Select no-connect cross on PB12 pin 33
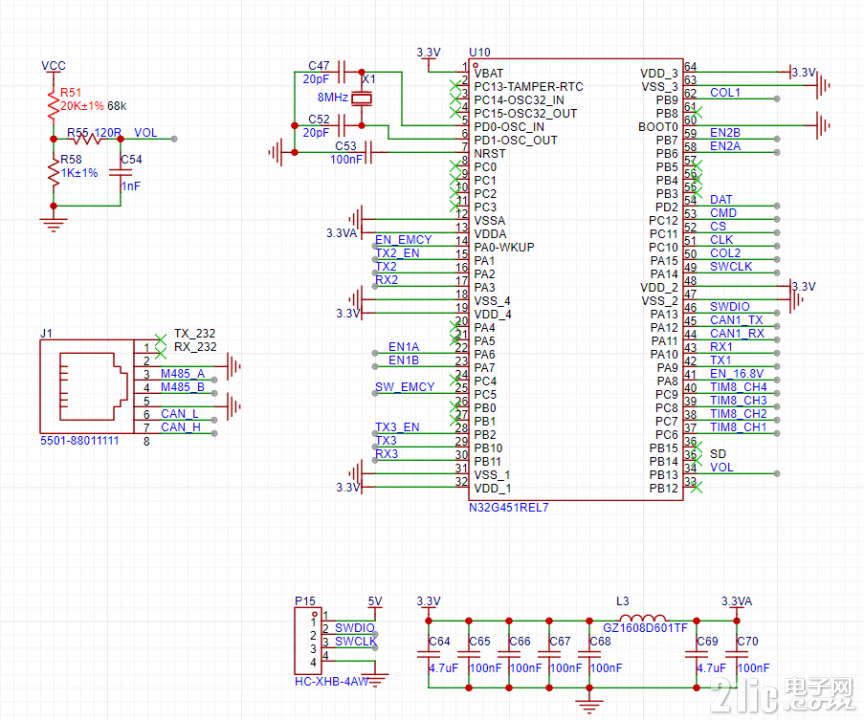Image resolution: width=864 pixels, height=720 pixels. 696,487
